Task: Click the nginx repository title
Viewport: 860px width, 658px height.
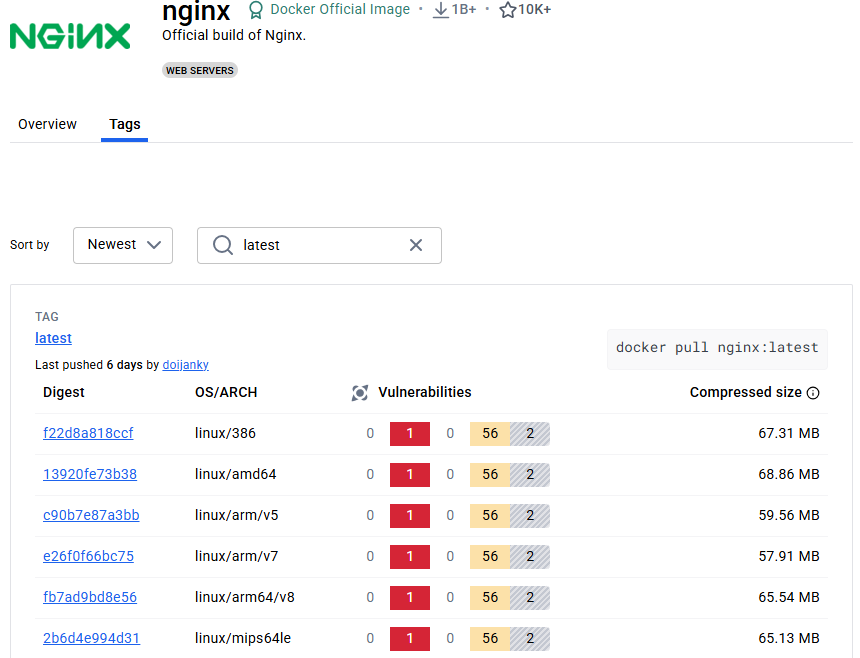Action: tap(196, 11)
